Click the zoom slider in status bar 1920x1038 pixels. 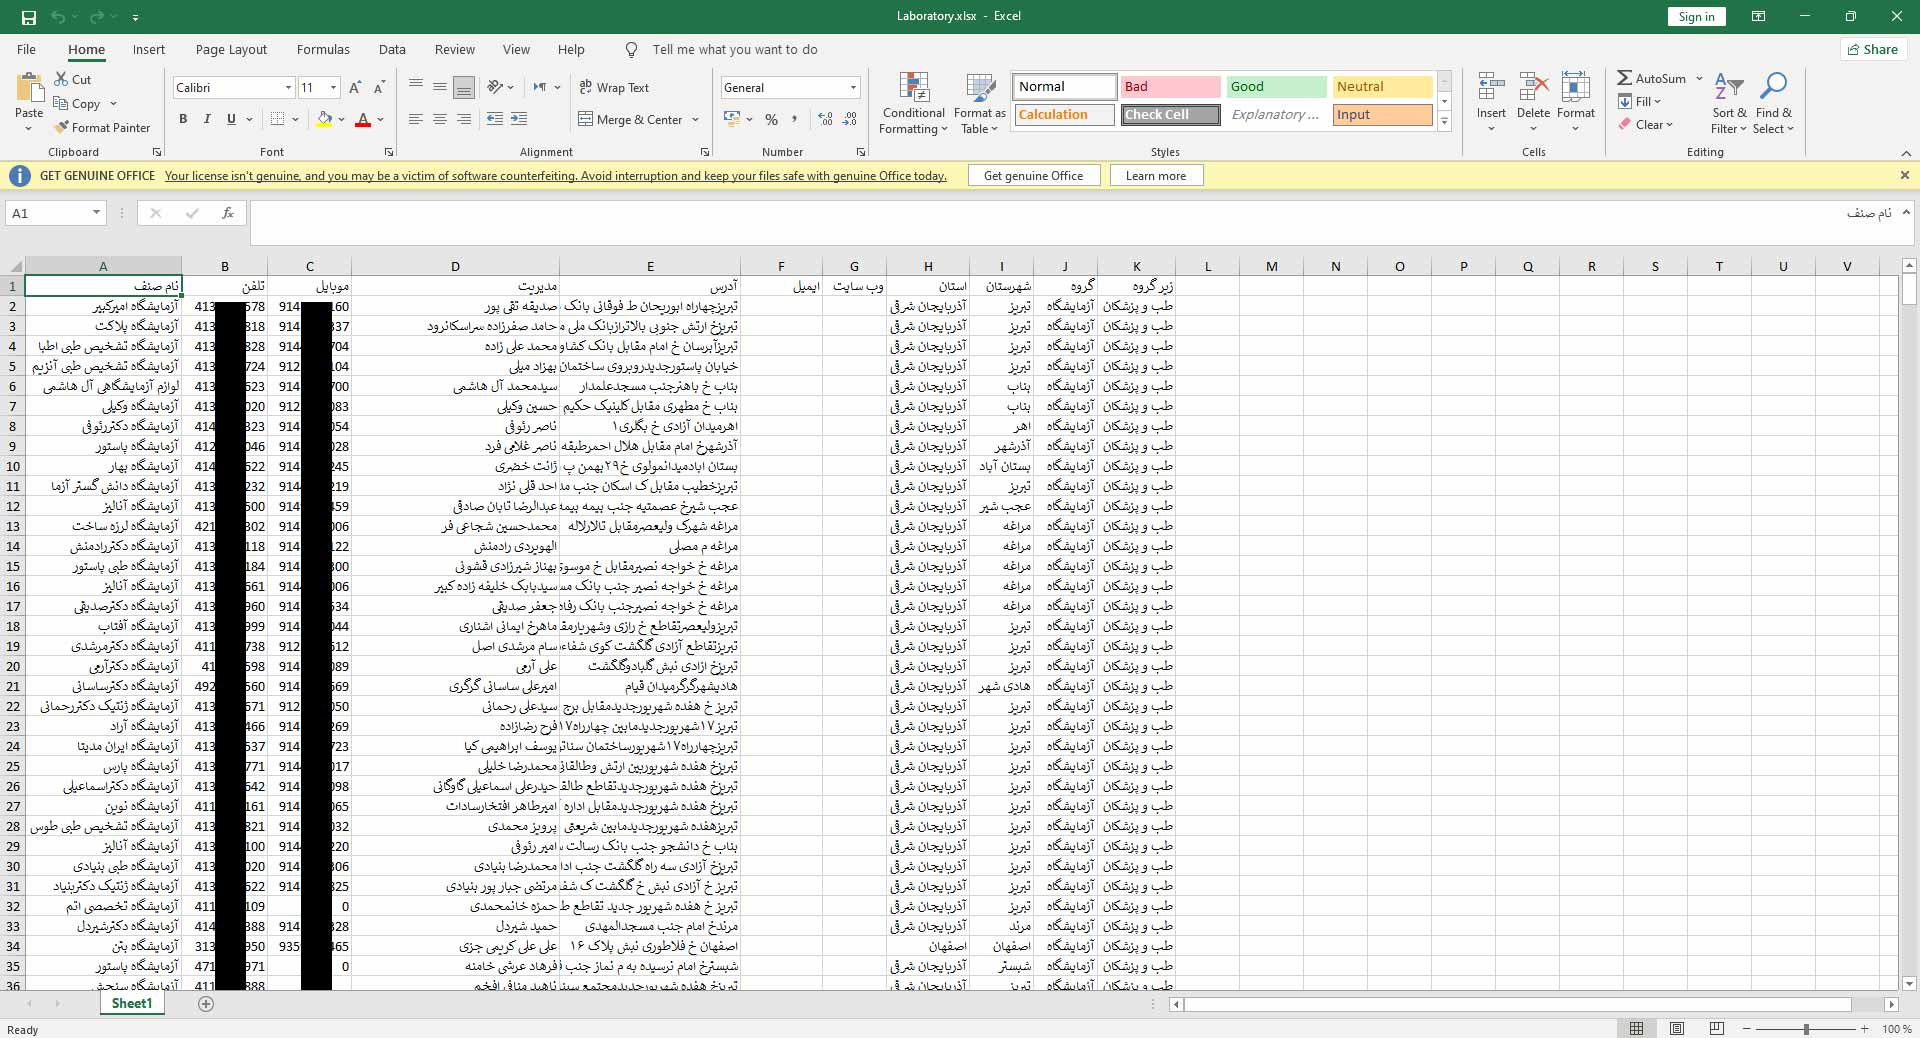(1806, 1029)
